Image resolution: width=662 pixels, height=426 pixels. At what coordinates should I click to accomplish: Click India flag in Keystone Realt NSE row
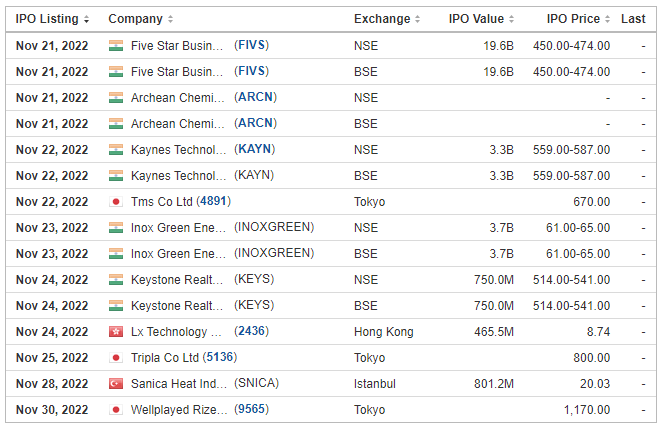[x=116, y=280]
